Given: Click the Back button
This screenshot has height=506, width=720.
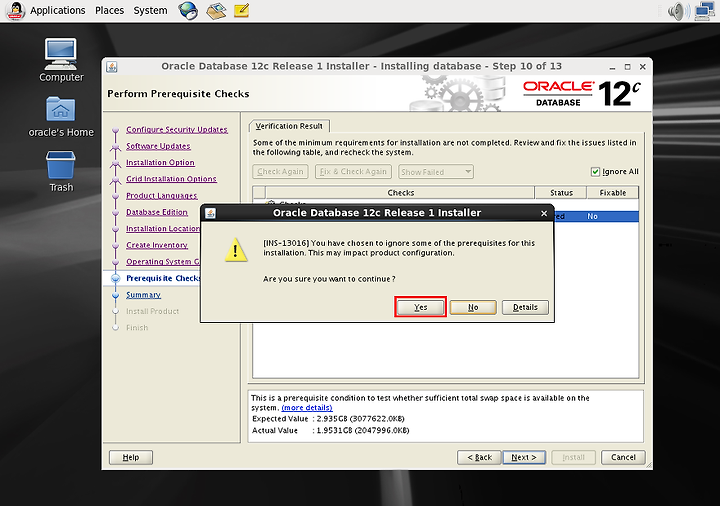Looking at the screenshot, I should [479, 457].
